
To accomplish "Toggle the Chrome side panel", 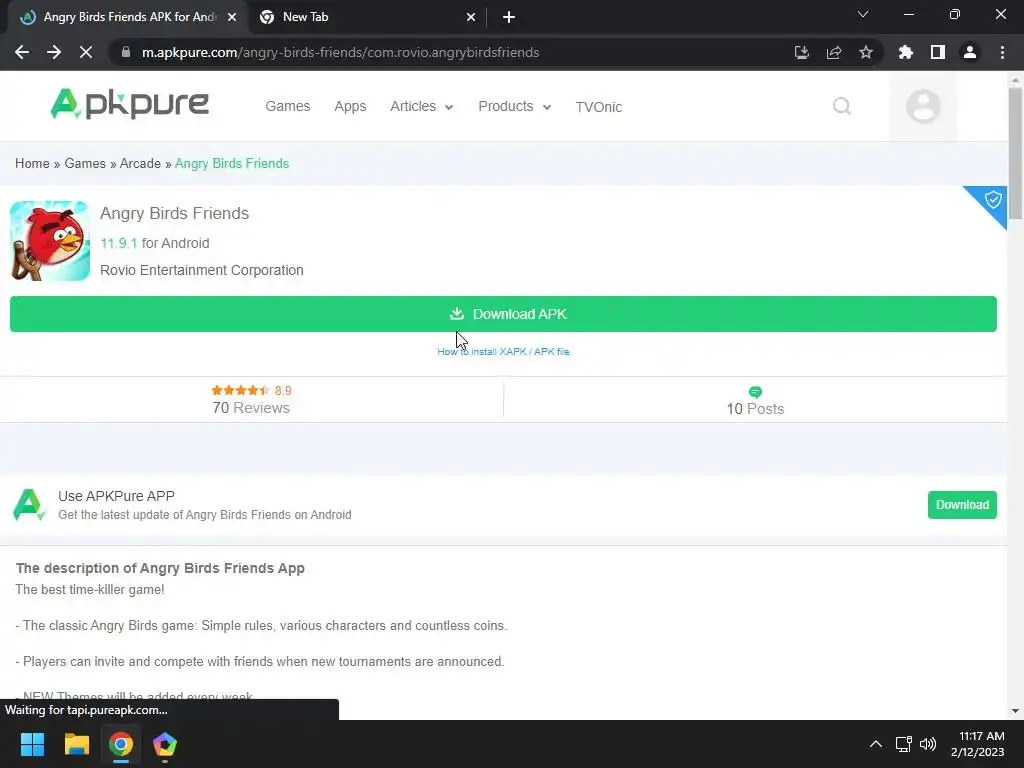I will [x=938, y=52].
